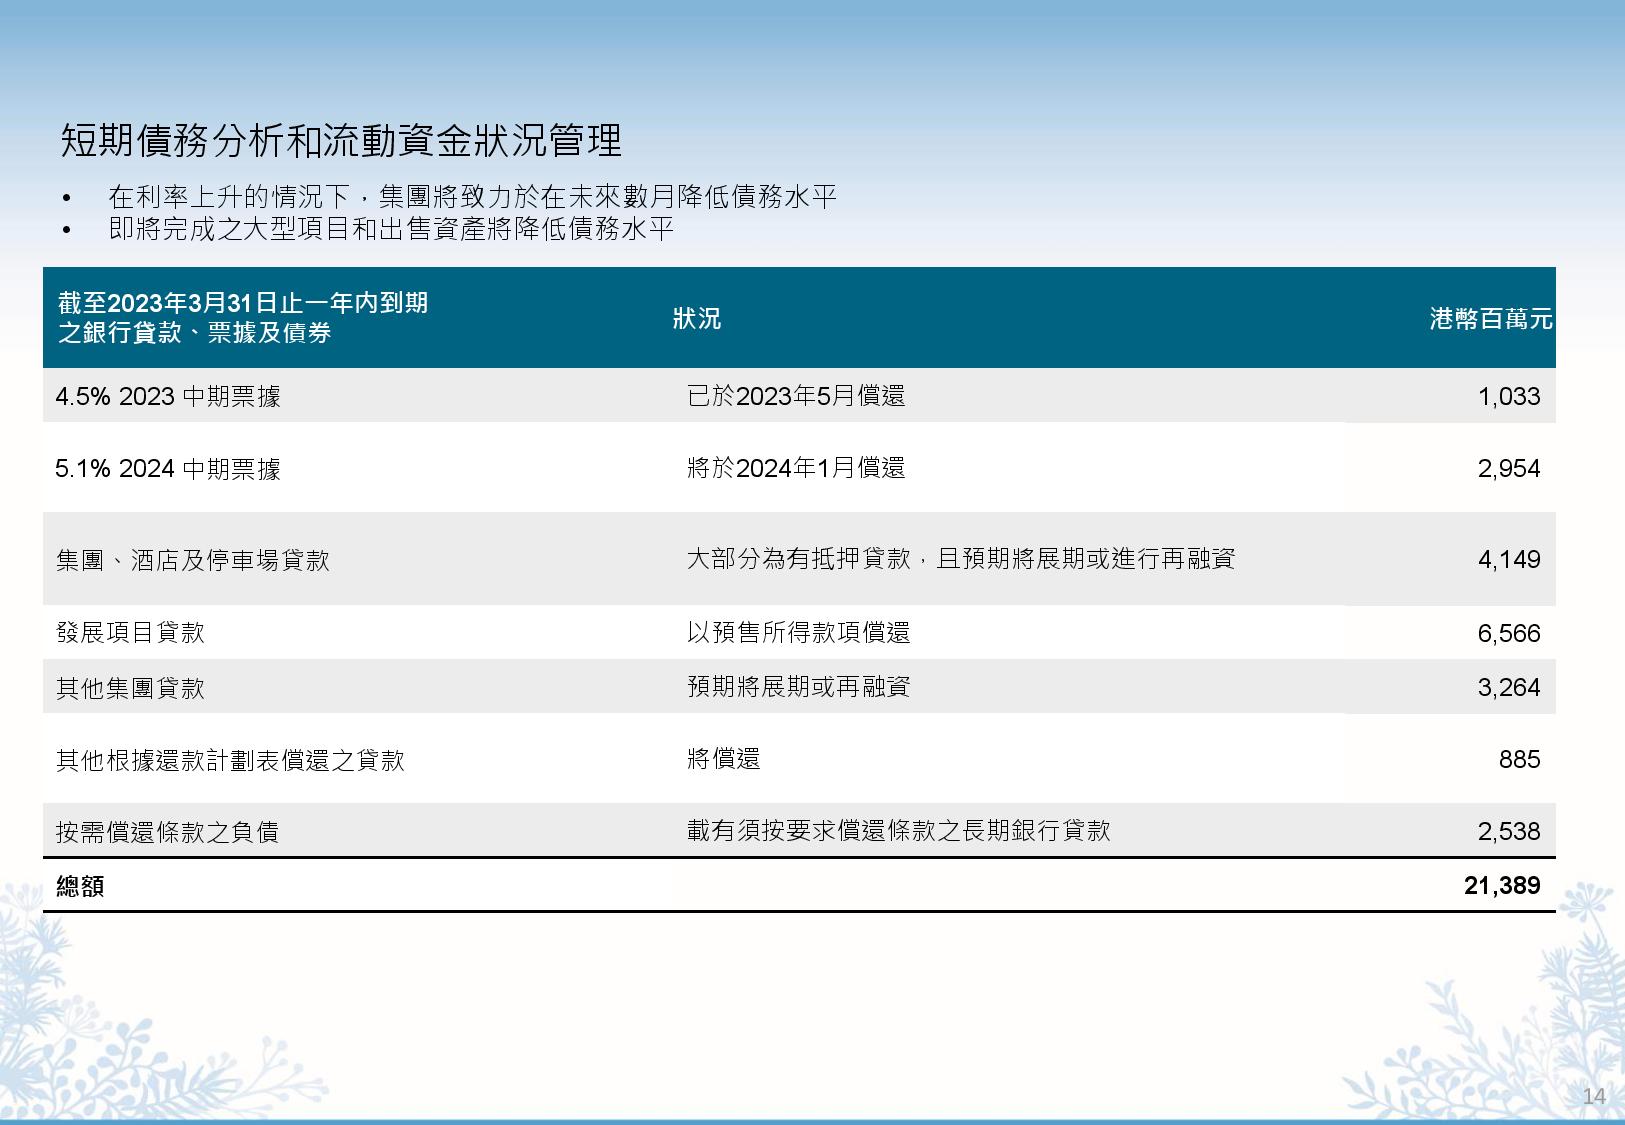Click the total value 21,389
The width and height of the screenshot is (1625, 1125).
pos(1502,885)
